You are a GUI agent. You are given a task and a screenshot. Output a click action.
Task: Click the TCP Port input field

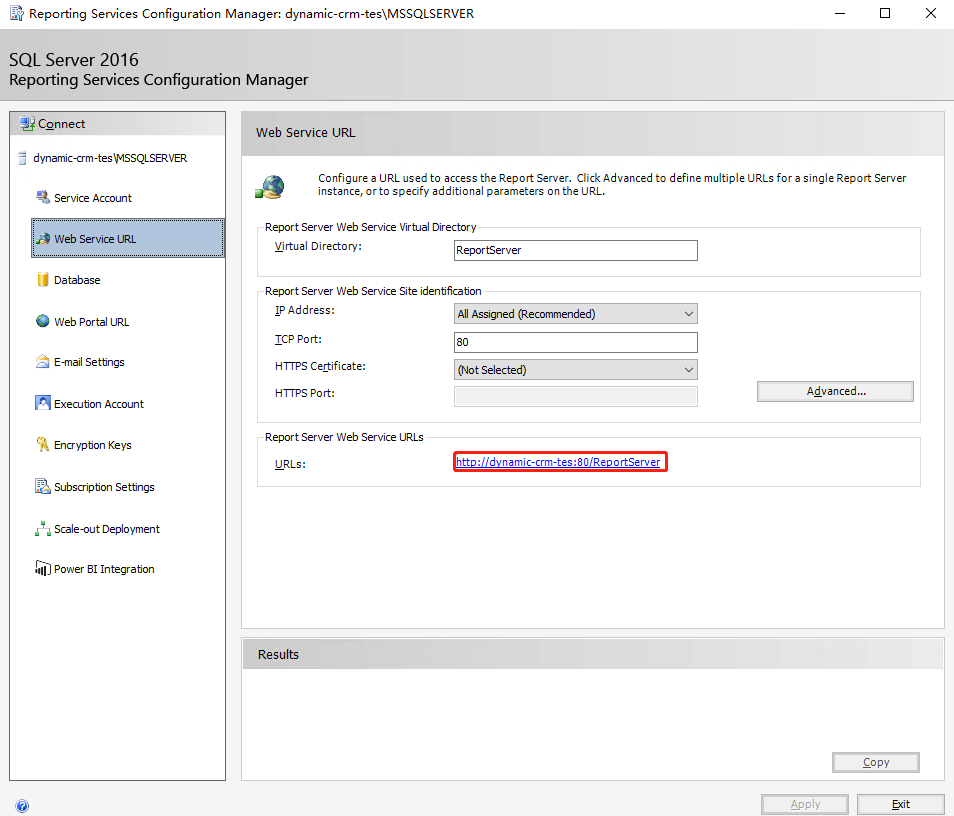[576, 342]
